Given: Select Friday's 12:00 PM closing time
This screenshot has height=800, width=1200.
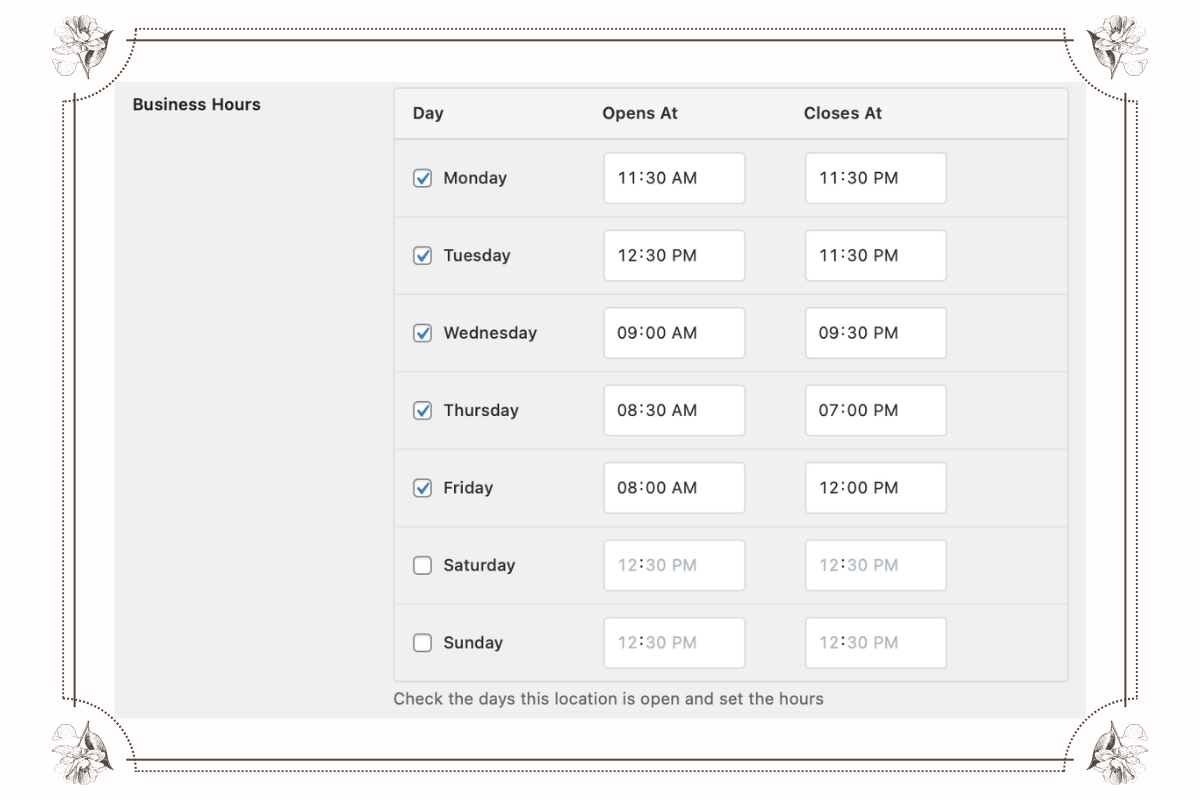Looking at the screenshot, I should coord(875,487).
